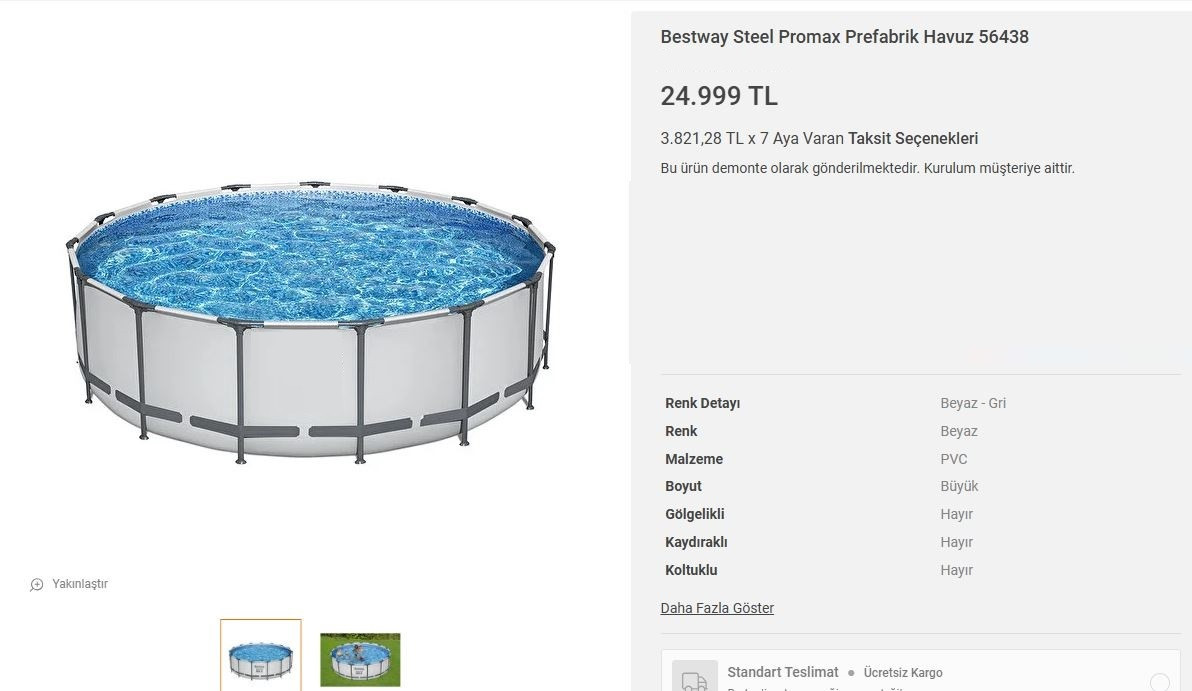
Task: Click the Yakınlaştır text label
Action: (80, 584)
